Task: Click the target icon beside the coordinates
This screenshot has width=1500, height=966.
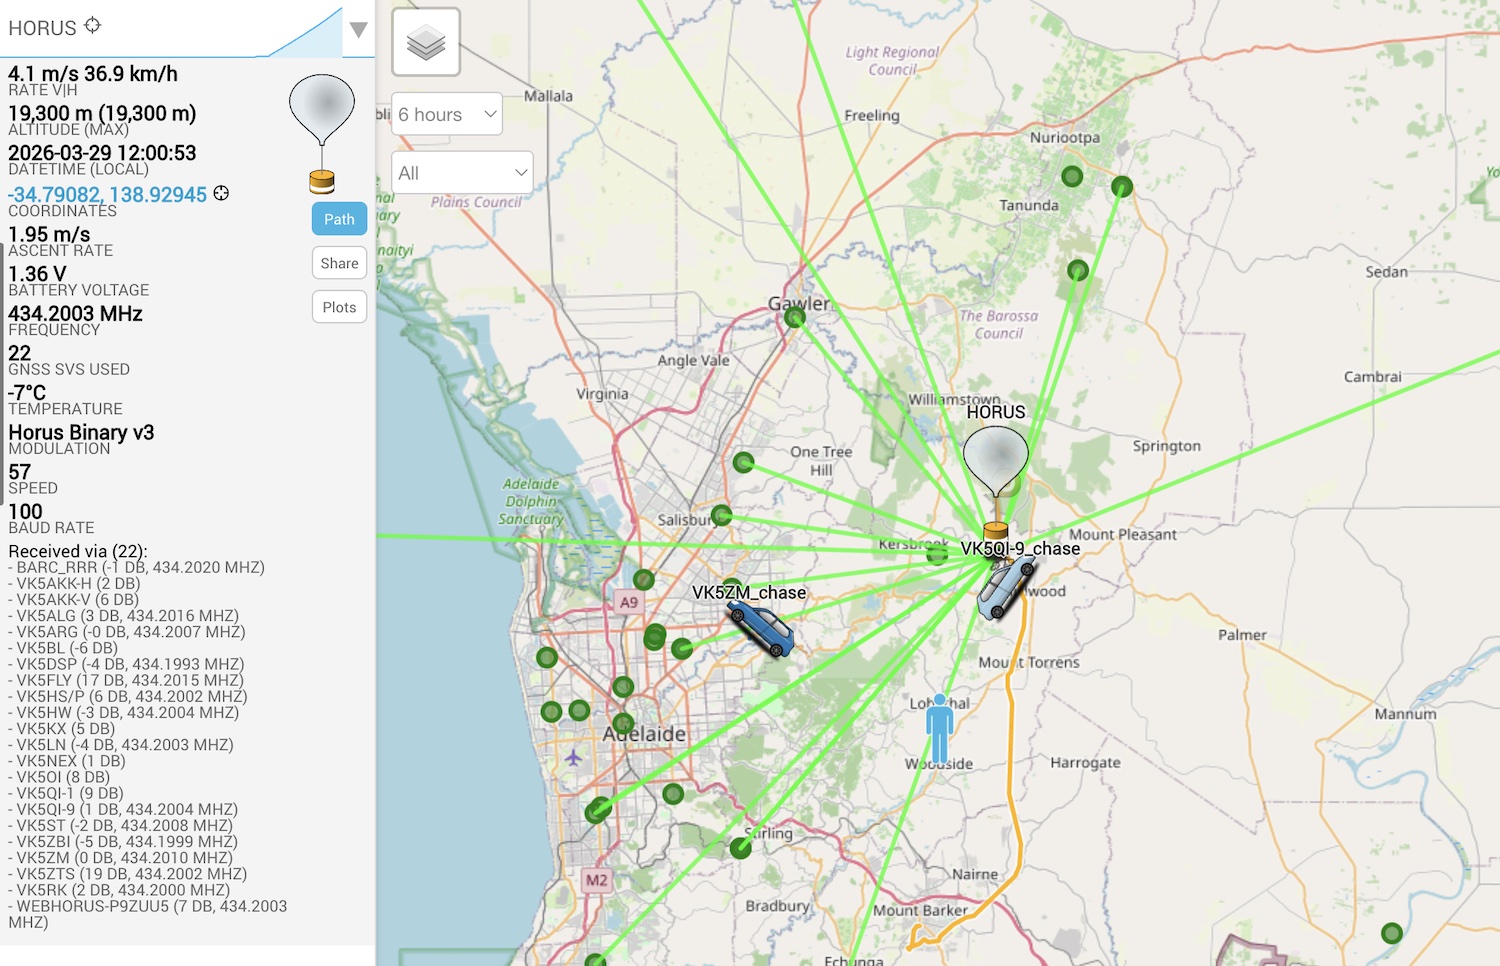Action: (x=221, y=193)
